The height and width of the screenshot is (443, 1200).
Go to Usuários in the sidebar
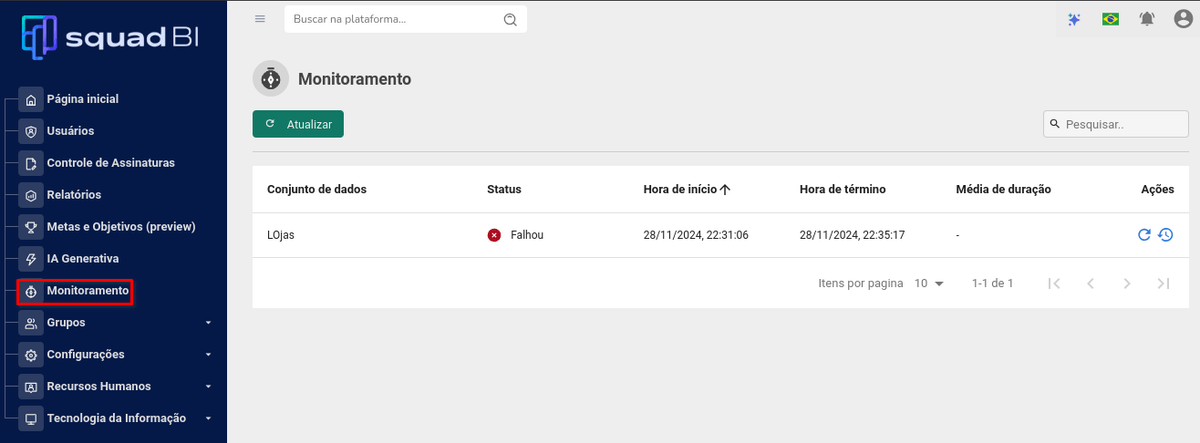coord(70,131)
